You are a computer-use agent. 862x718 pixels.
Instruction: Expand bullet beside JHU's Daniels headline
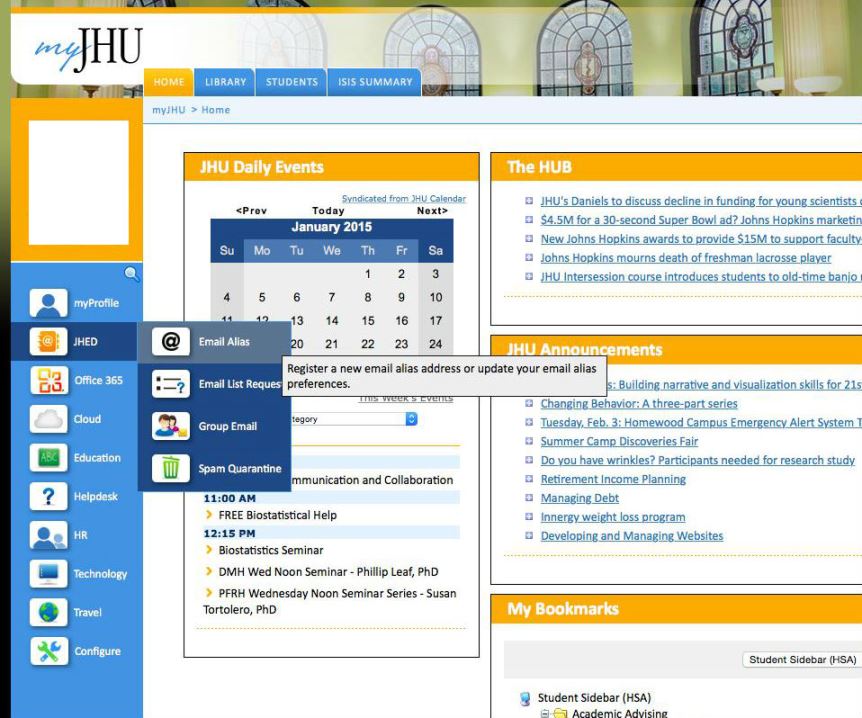tap(529, 201)
